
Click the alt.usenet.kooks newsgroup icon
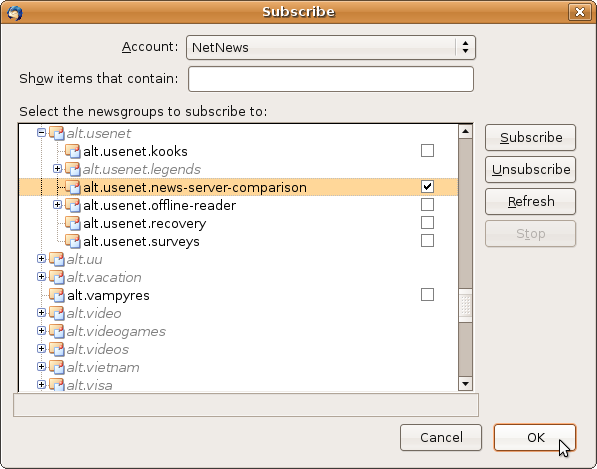tap(73, 151)
